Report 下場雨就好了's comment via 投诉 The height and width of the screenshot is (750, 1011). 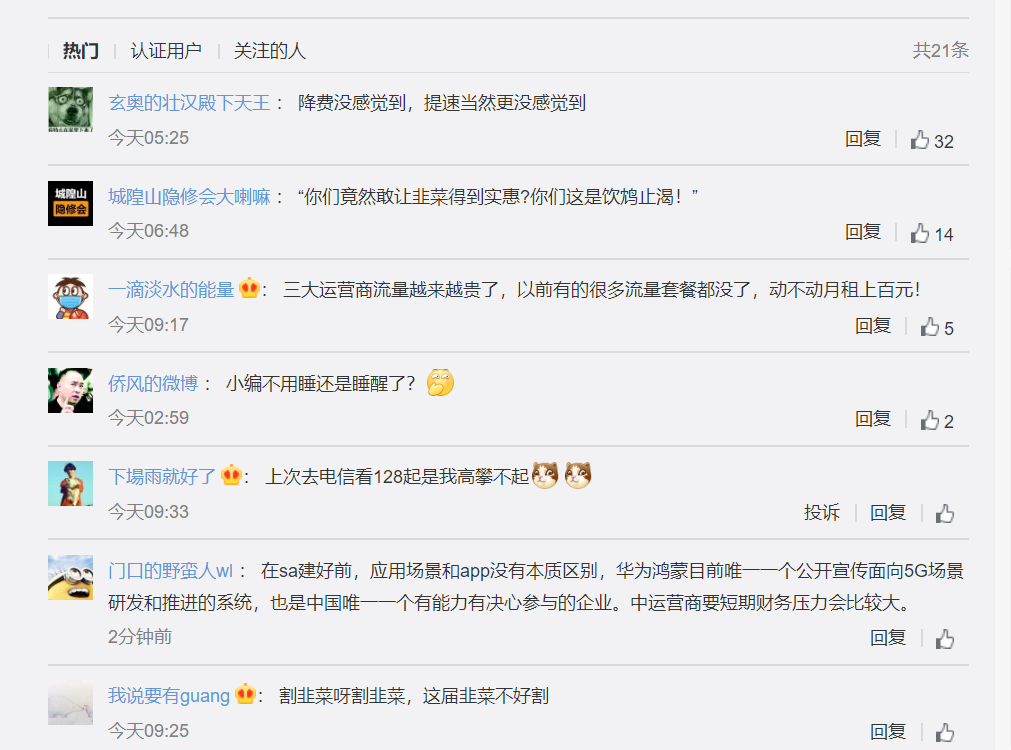[821, 513]
